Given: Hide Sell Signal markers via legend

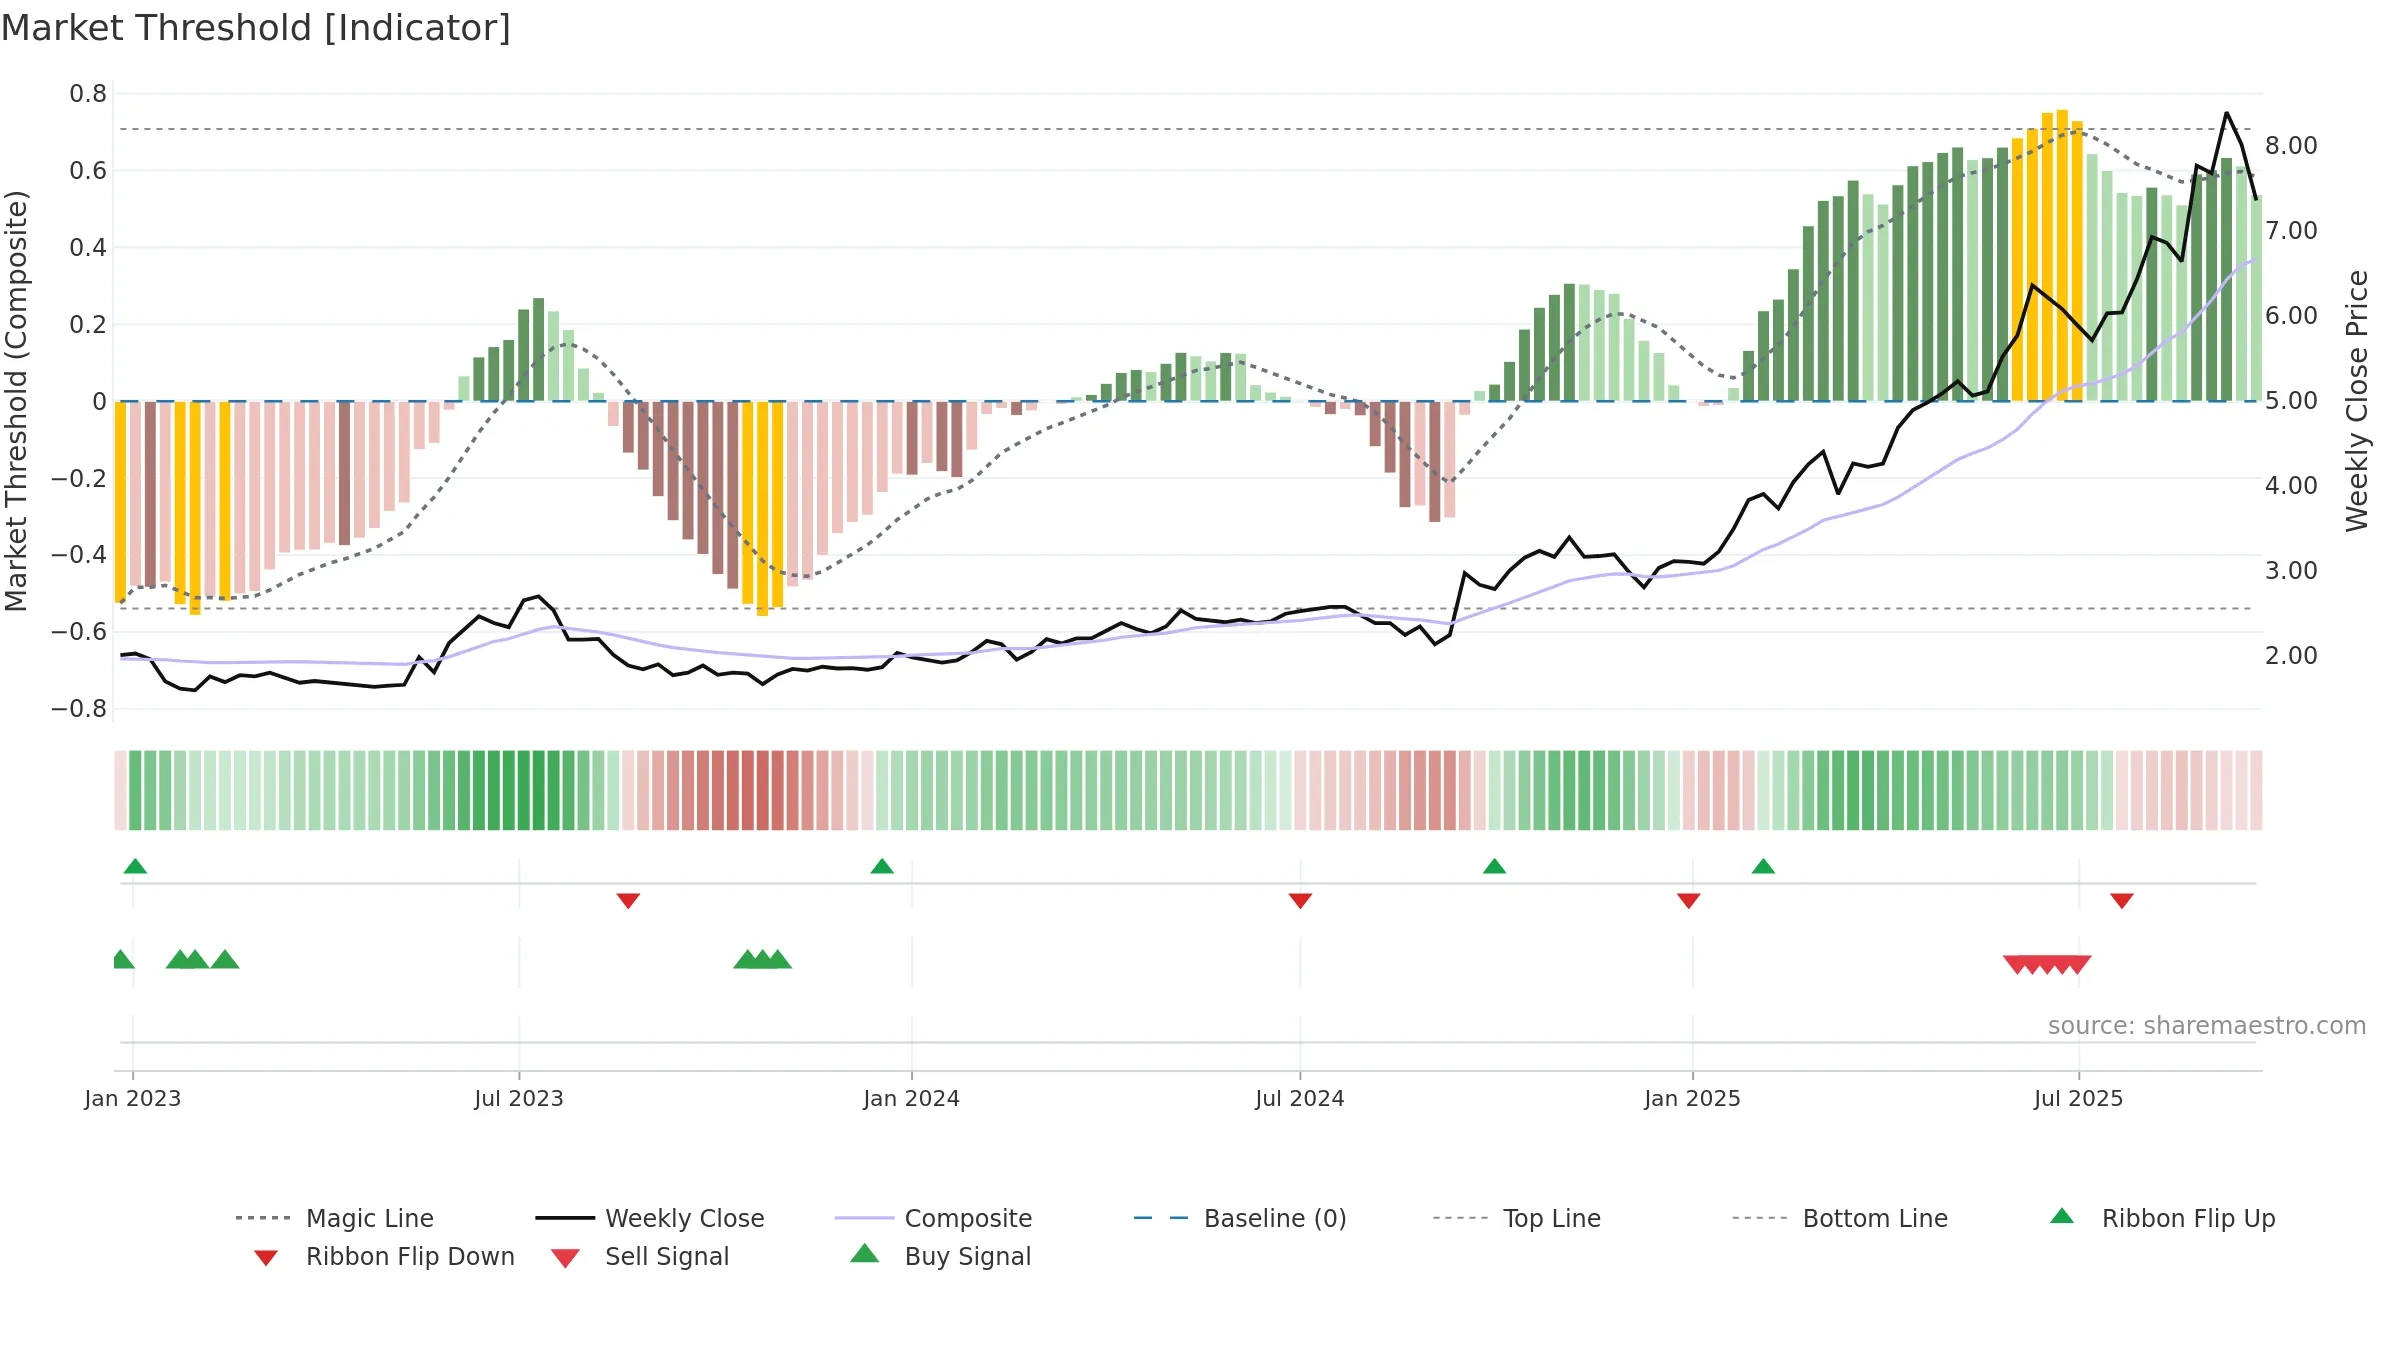Looking at the screenshot, I should tap(640, 1256).
